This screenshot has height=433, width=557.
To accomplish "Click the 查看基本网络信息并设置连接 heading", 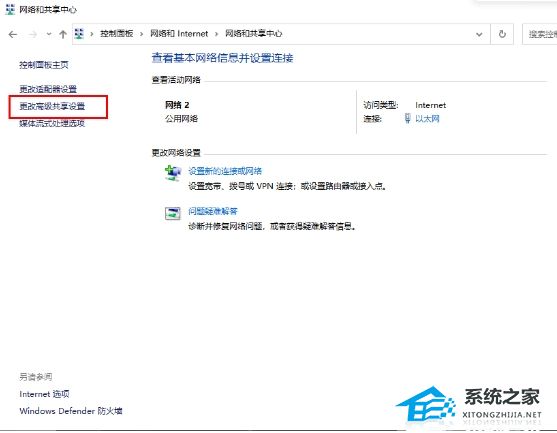I will [x=222, y=58].
